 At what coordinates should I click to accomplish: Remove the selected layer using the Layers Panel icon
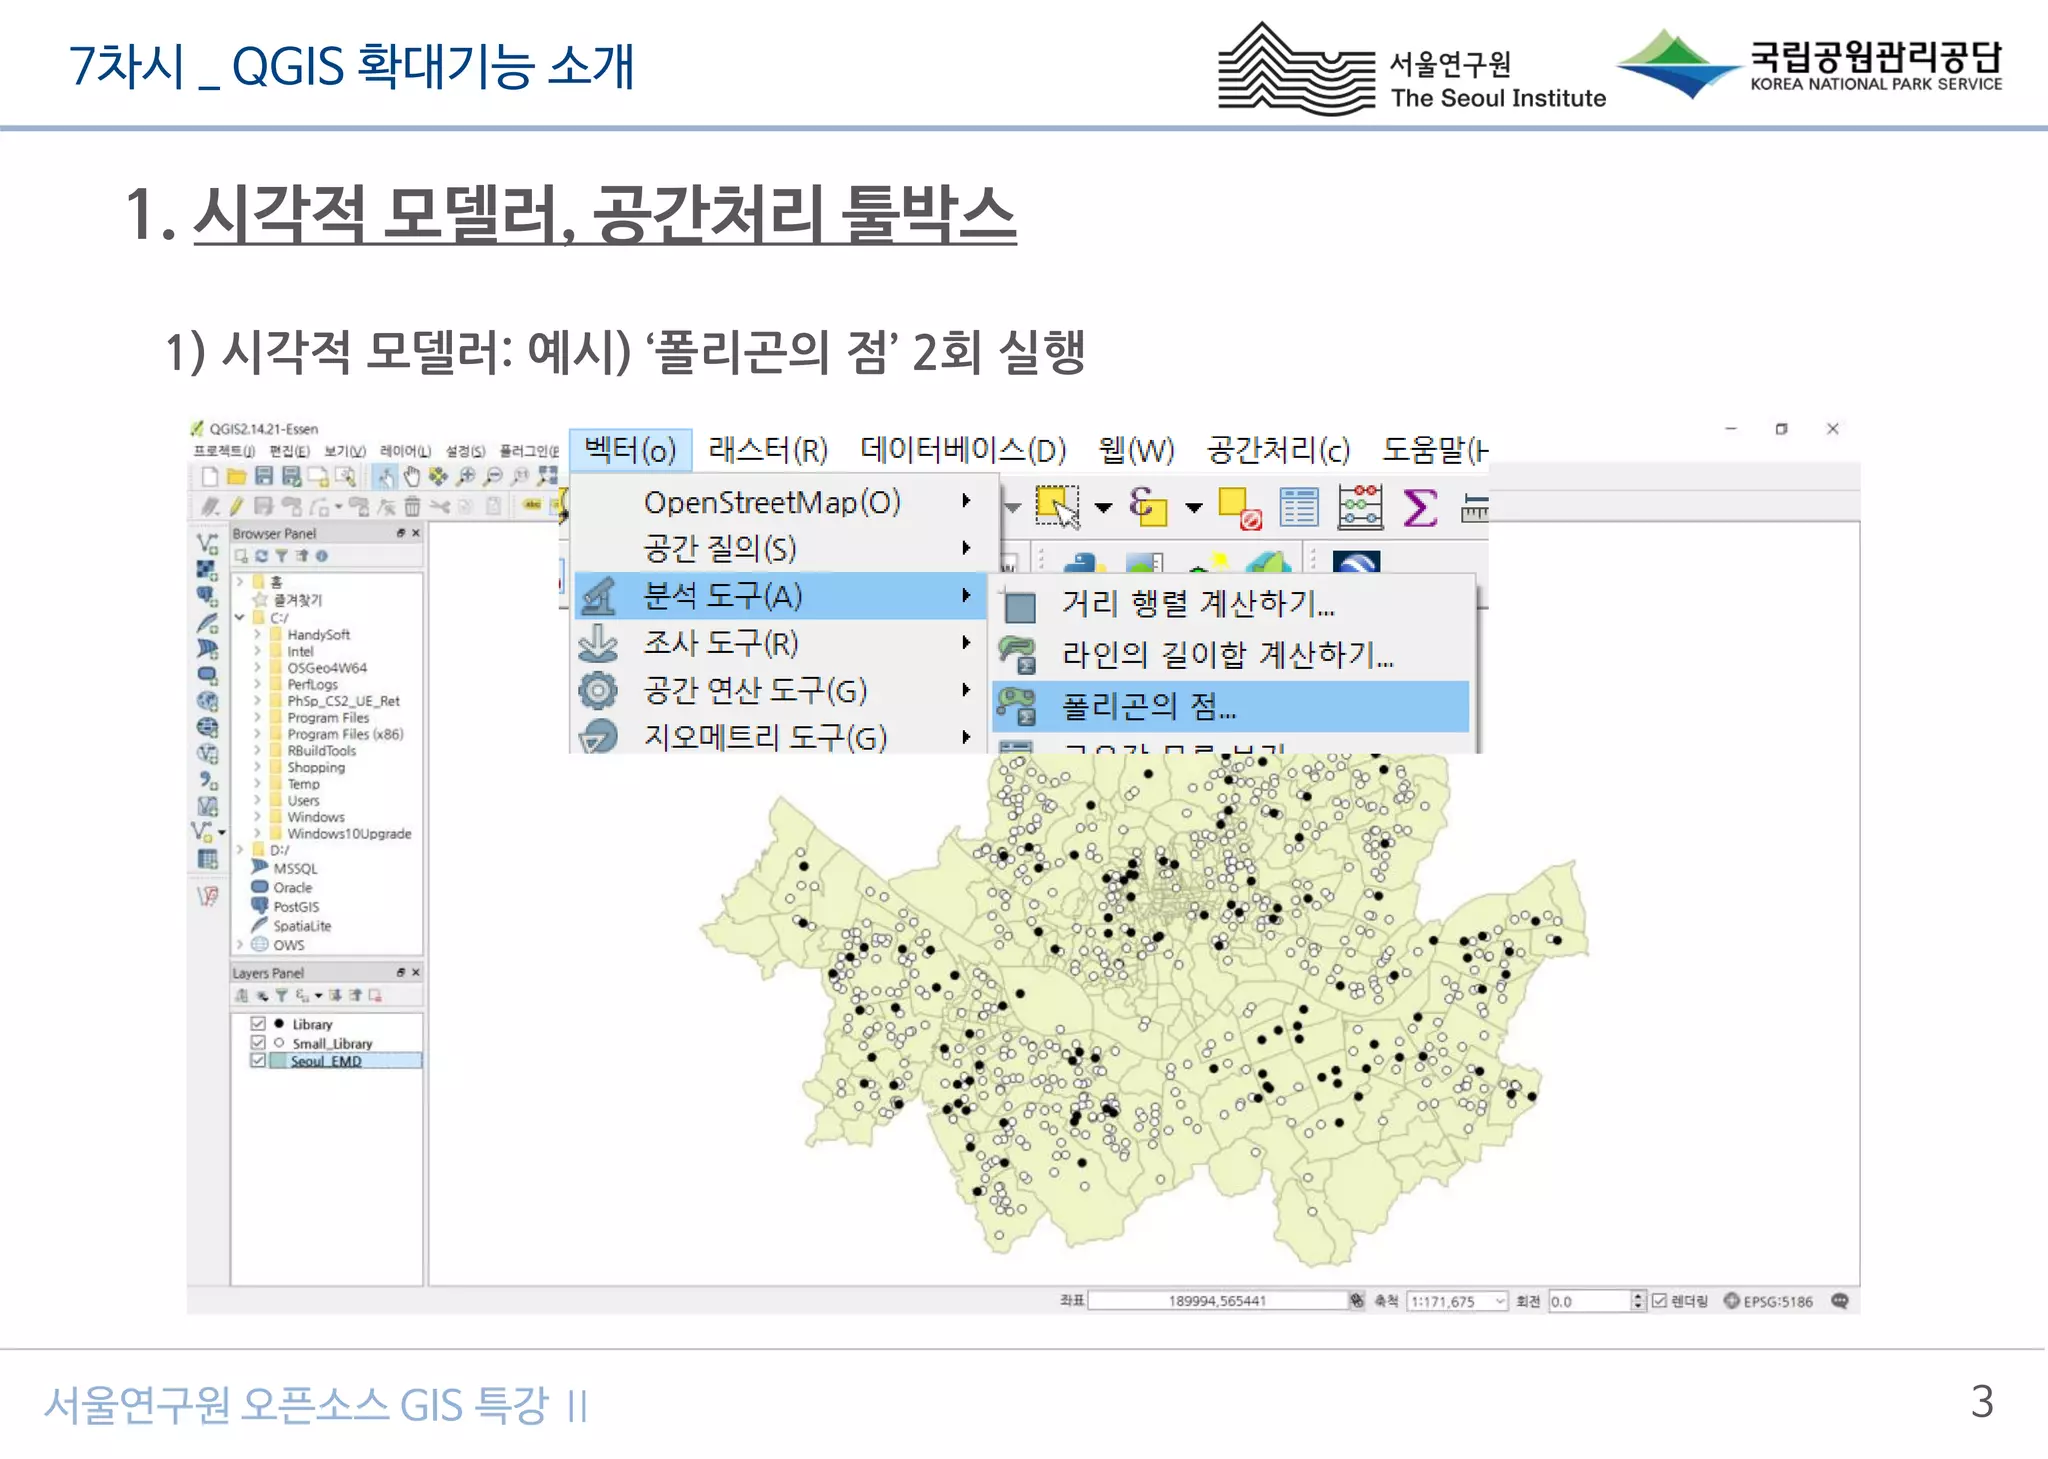375,996
